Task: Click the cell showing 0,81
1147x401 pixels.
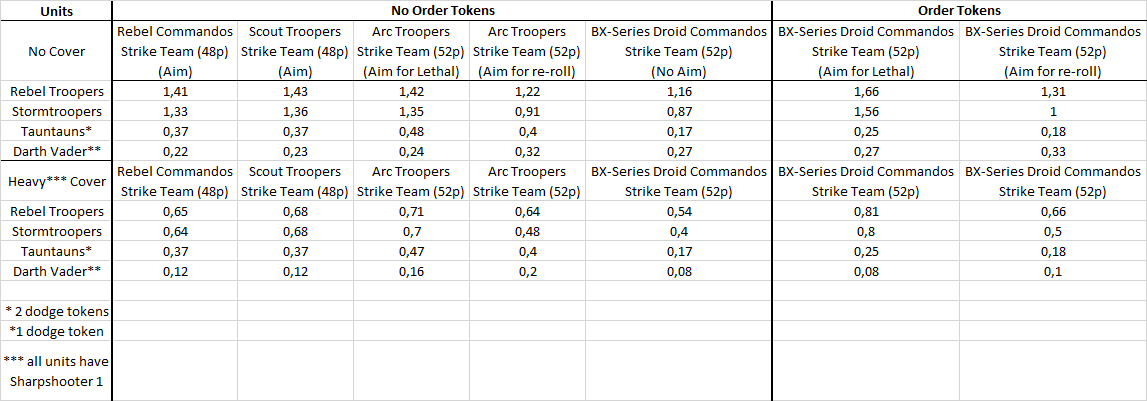Action: tap(866, 211)
